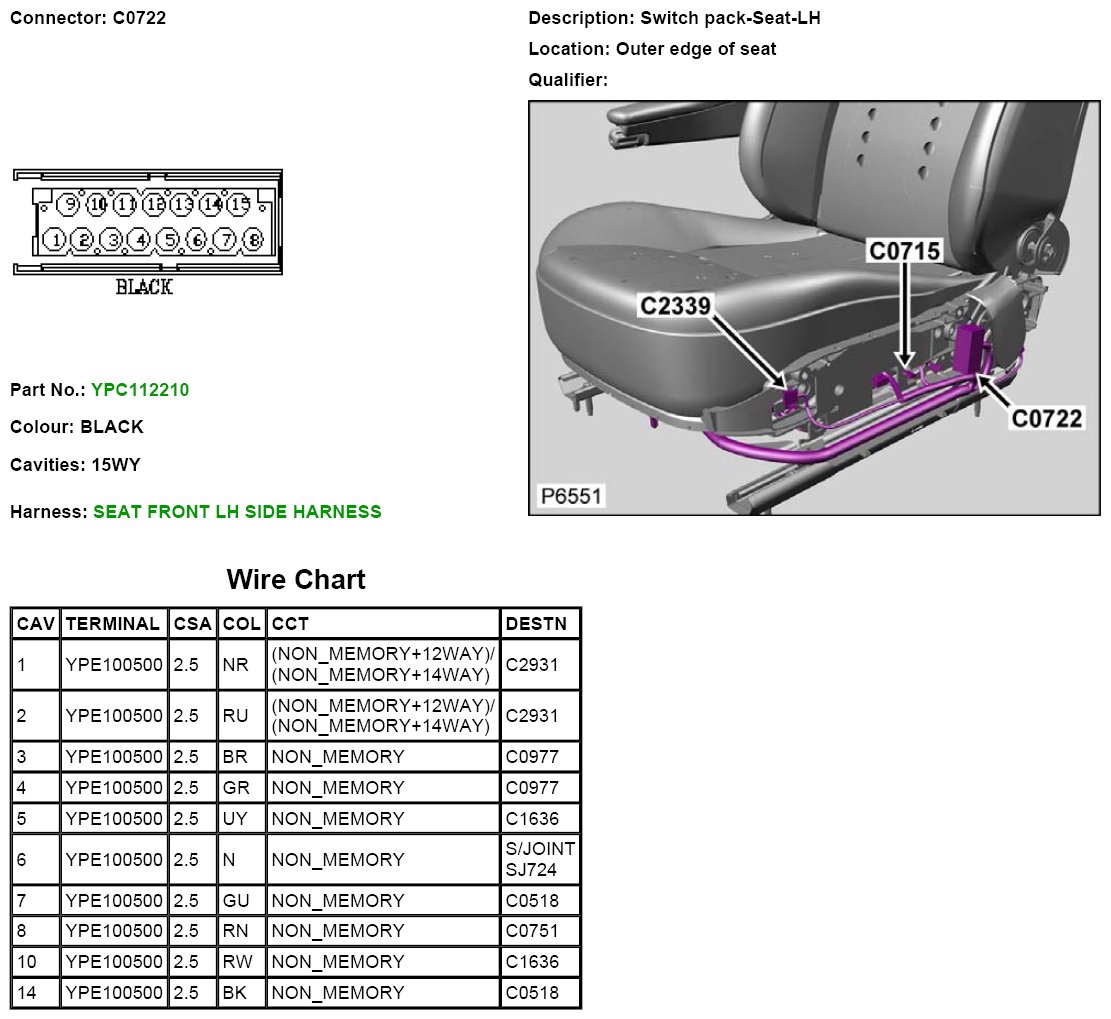Click the cavity 14 cell in the CAV column
This screenshot has width=1111, height=1019.
pos(36,993)
